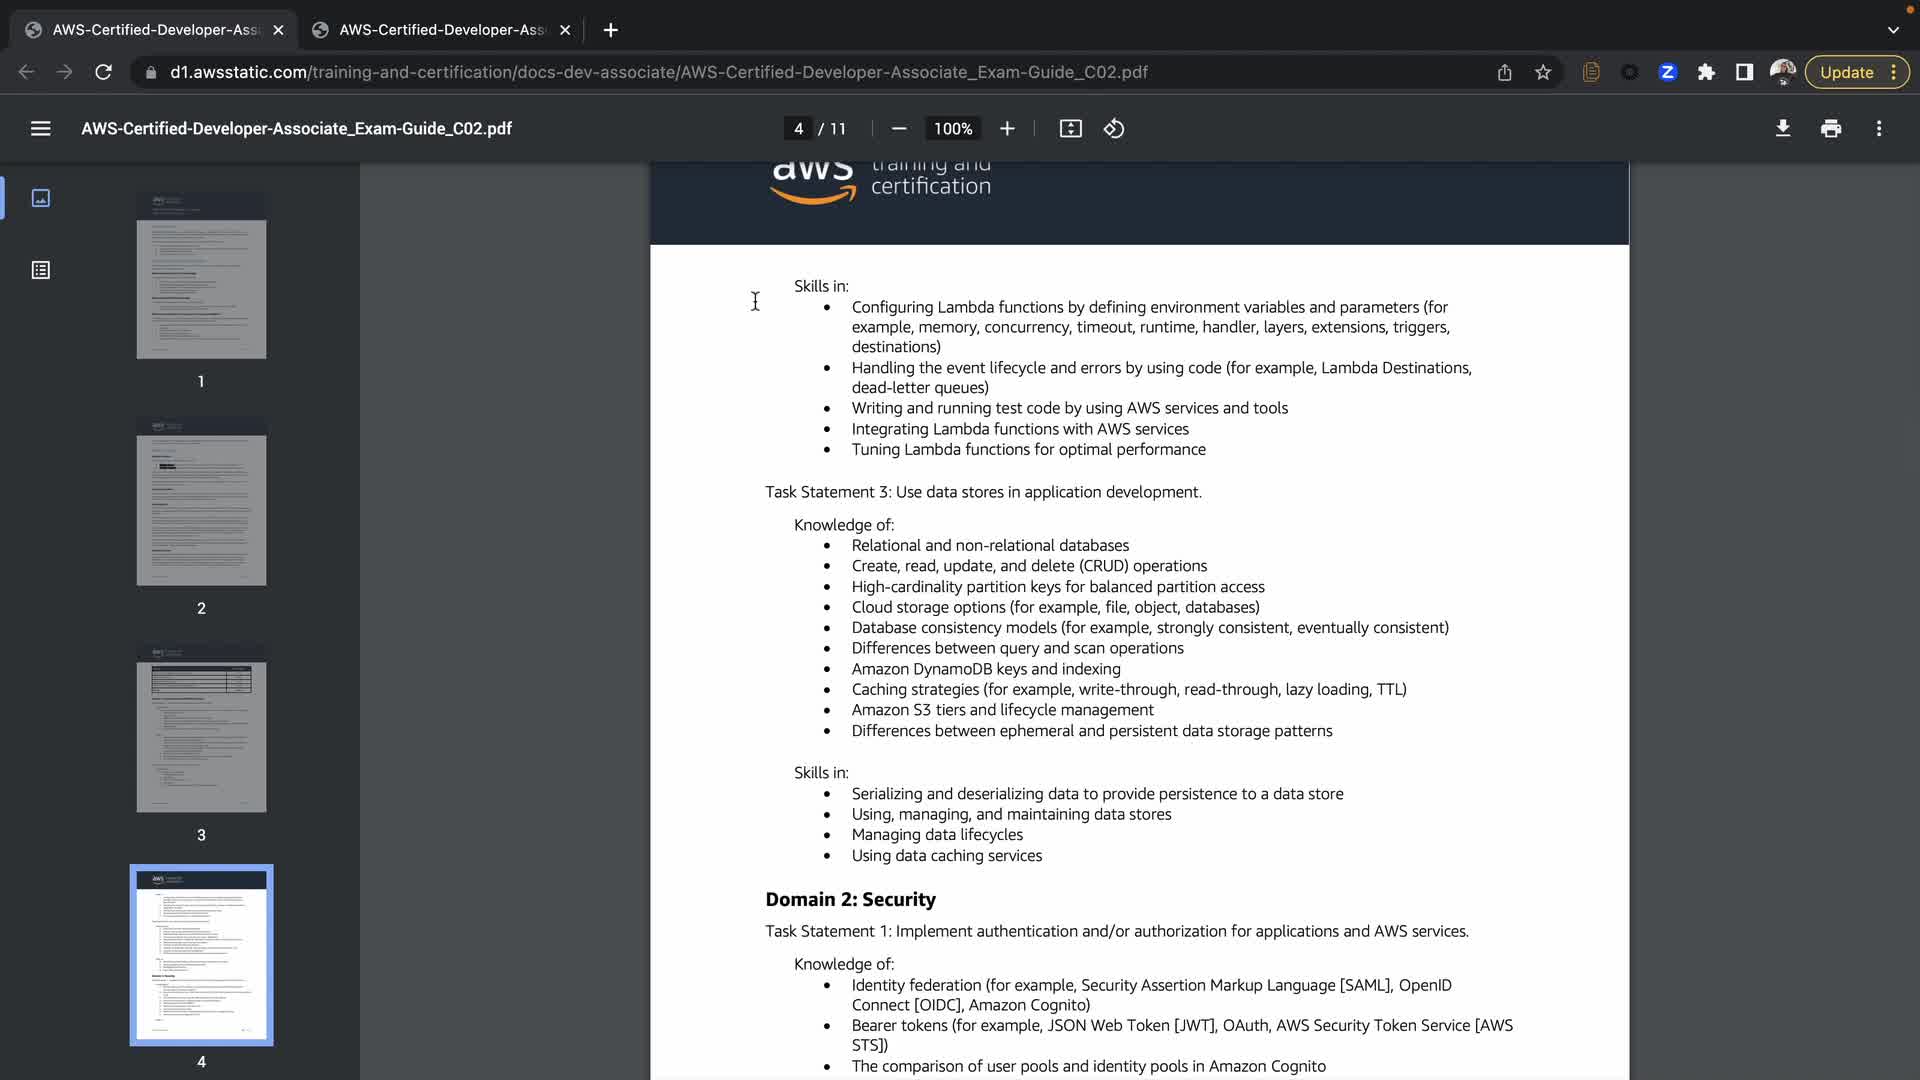The height and width of the screenshot is (1080, 1920).
Task: Open a new browser tab
Action: 610,30
